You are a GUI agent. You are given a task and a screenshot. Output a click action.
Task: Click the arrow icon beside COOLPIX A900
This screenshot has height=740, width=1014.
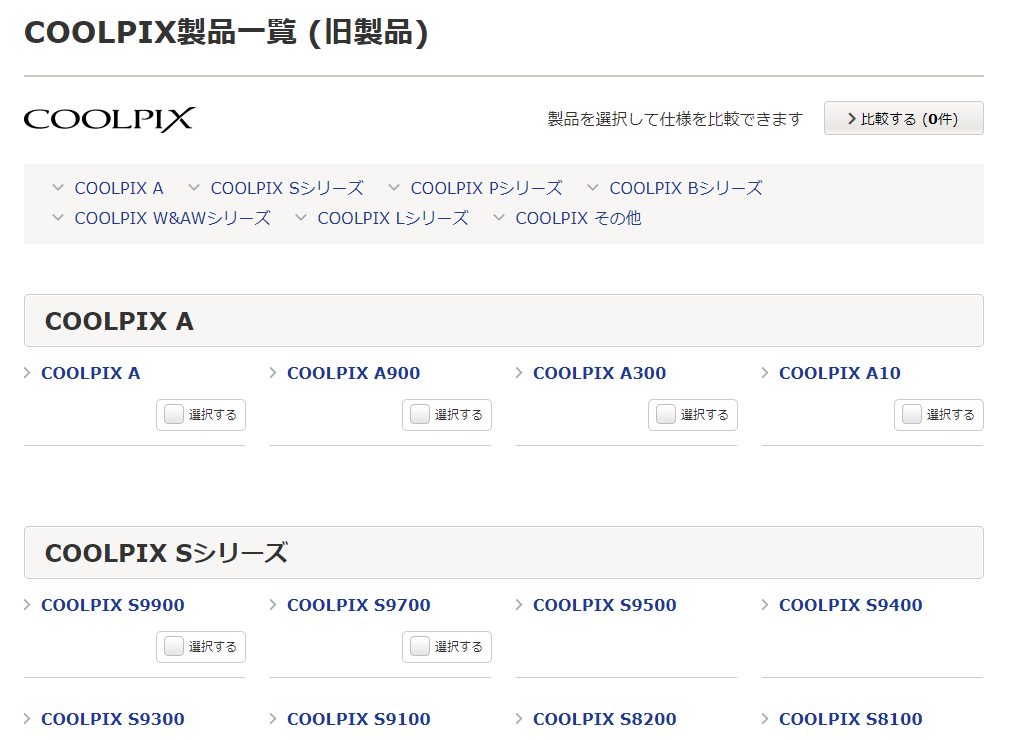[x=273, y=373]
